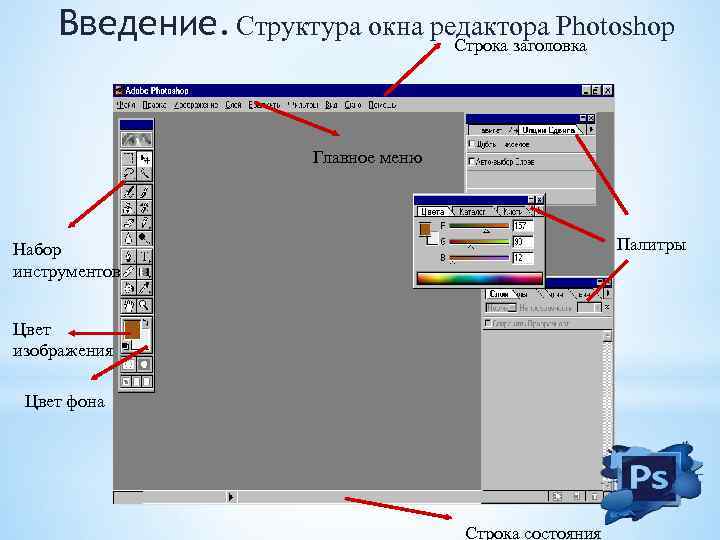This screenshot has width=720, height=540.
Task: Click the B color slider
Action: coord(479,258)
